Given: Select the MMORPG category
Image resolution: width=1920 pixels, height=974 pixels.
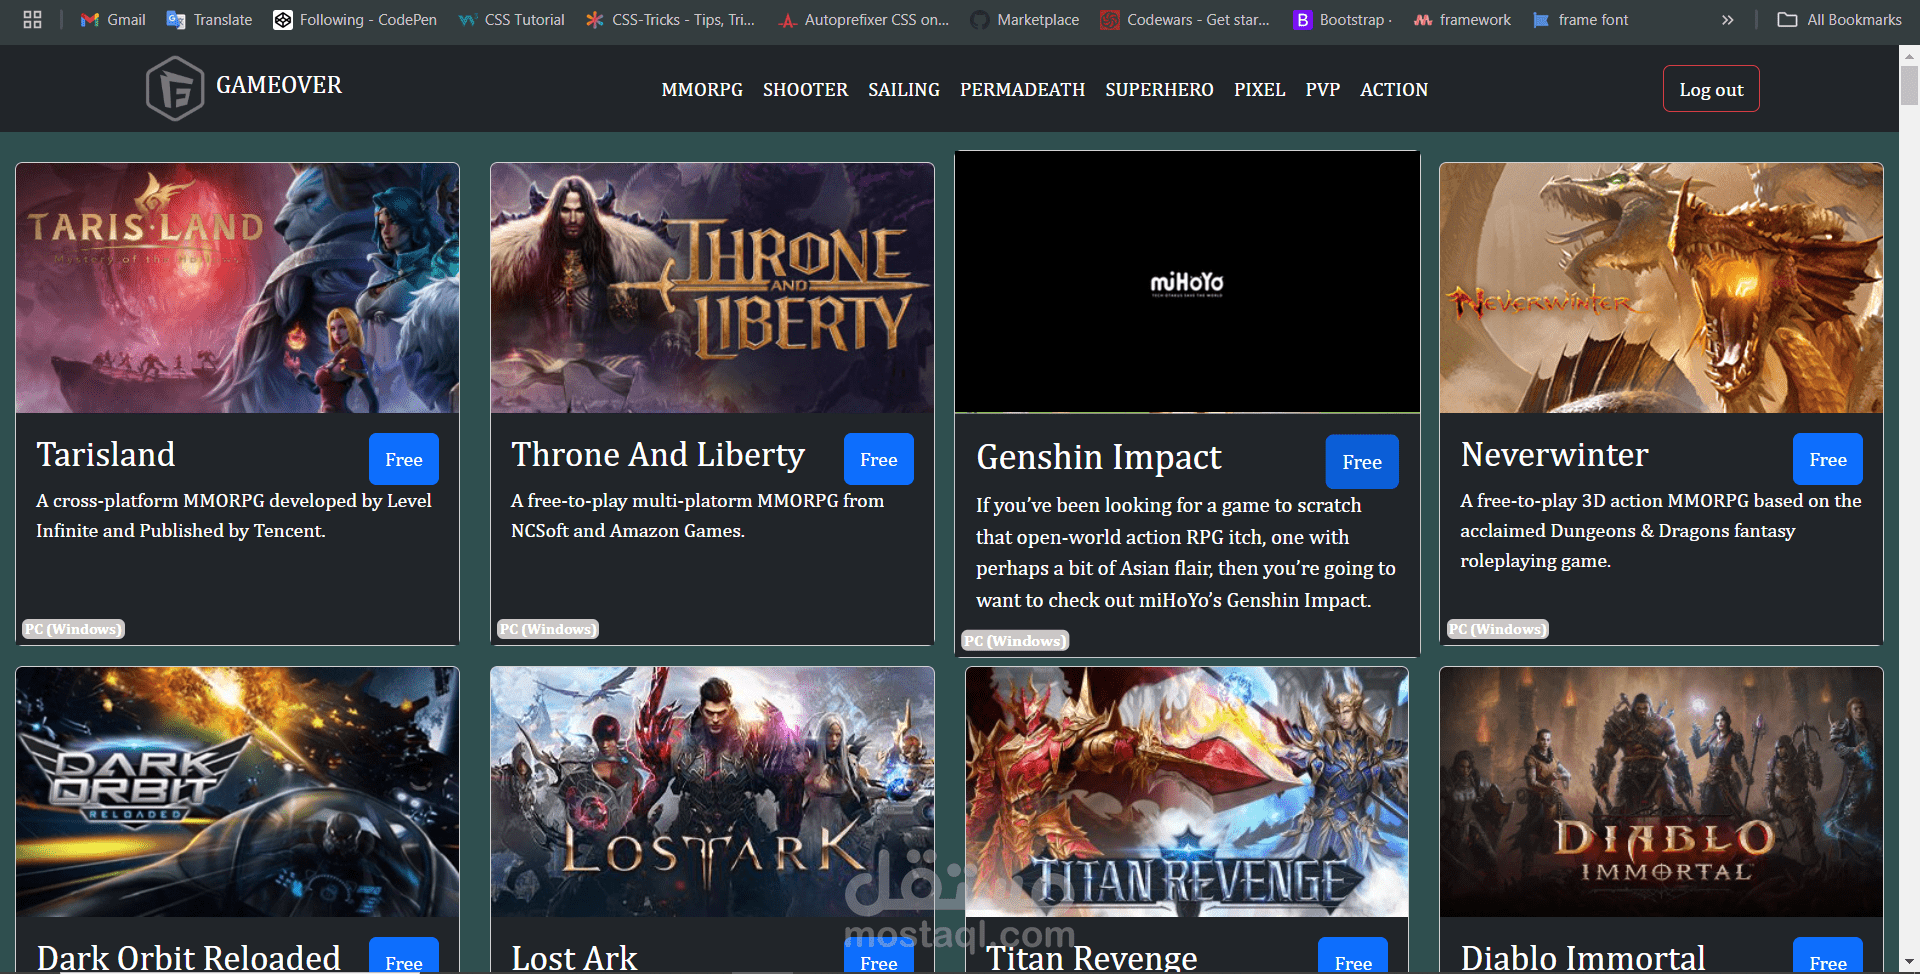Looking at the screenshot, I should [x=702, y=90].
